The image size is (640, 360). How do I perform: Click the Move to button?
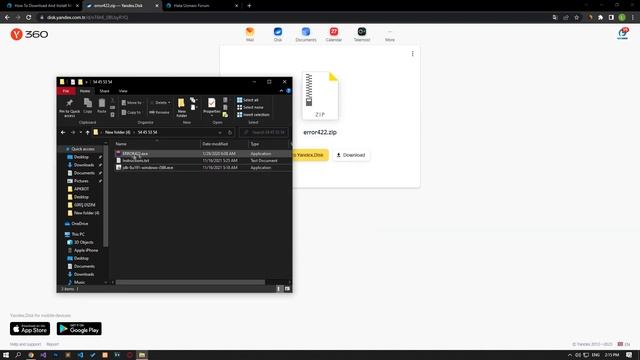point(131,103)
